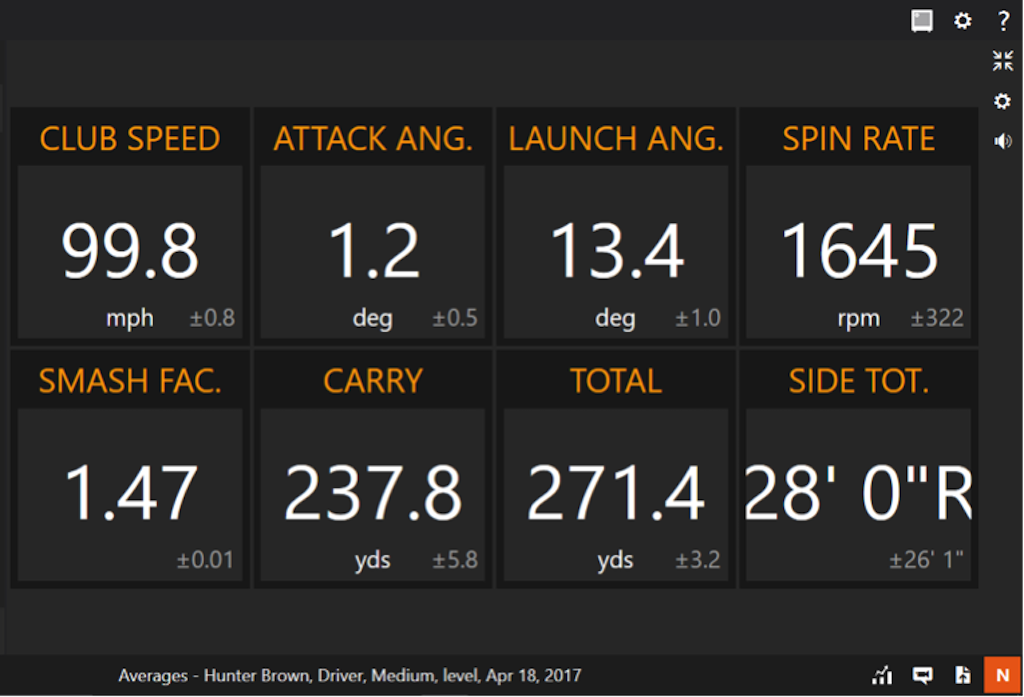Screen dimensions: 1024x697
Task: Open the bar chart statistics icon
Action: coord(882,675)
